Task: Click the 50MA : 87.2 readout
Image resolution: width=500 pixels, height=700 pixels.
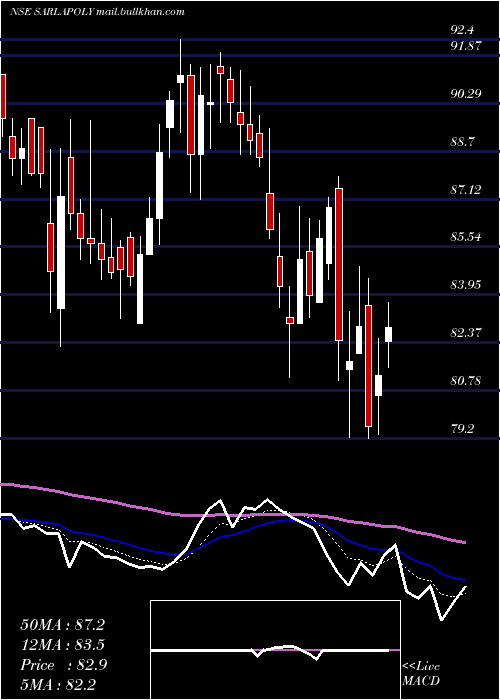Action: click(x=62, y=625)
